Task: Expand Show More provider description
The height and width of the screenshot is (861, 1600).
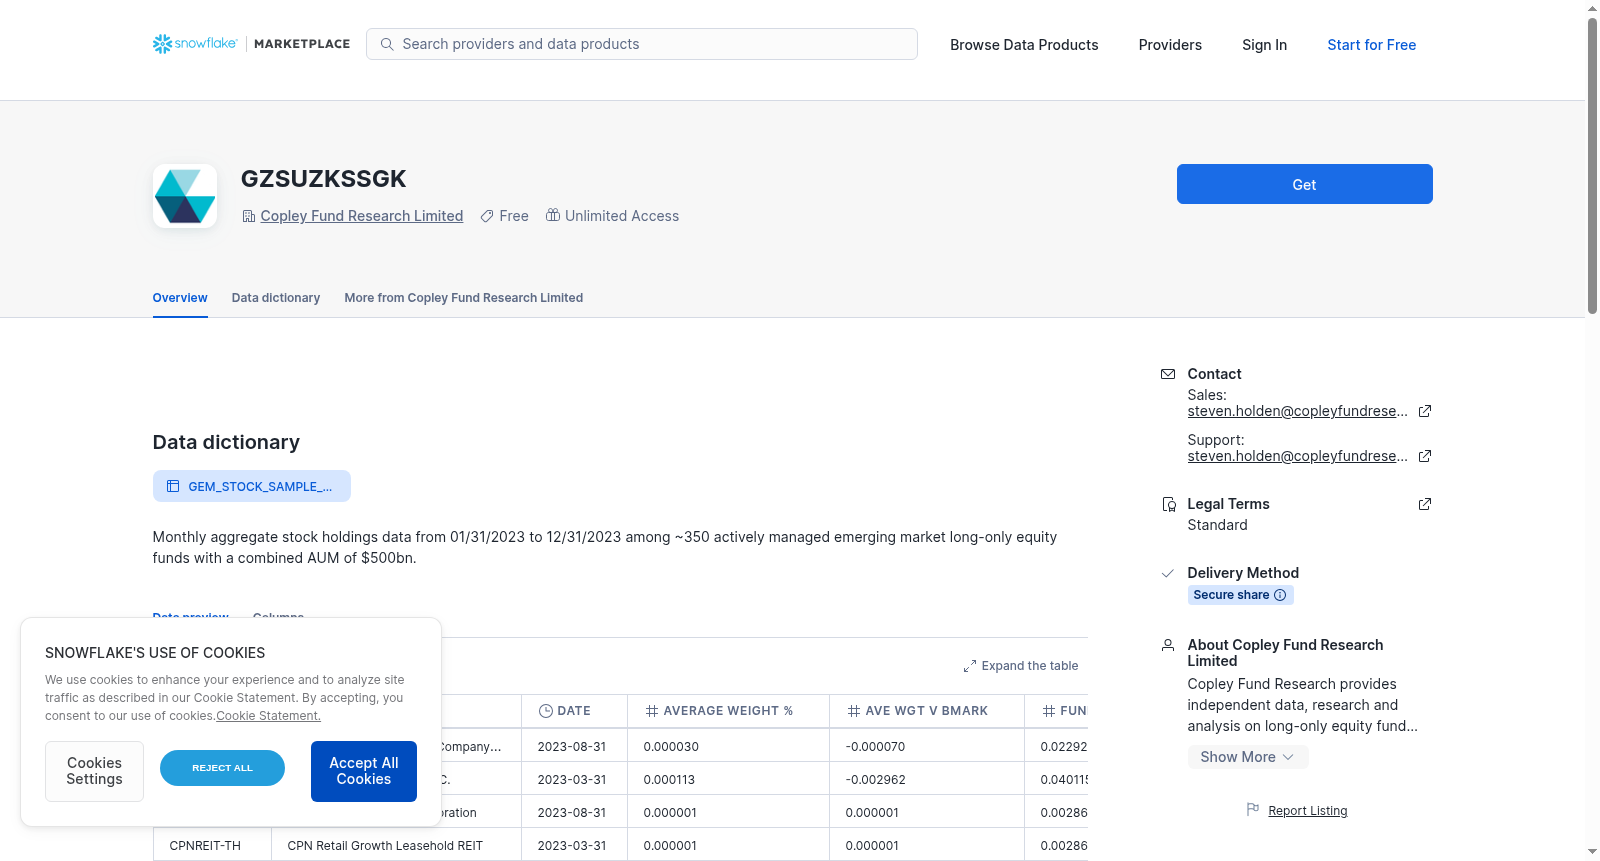Action: point(1247,757)
